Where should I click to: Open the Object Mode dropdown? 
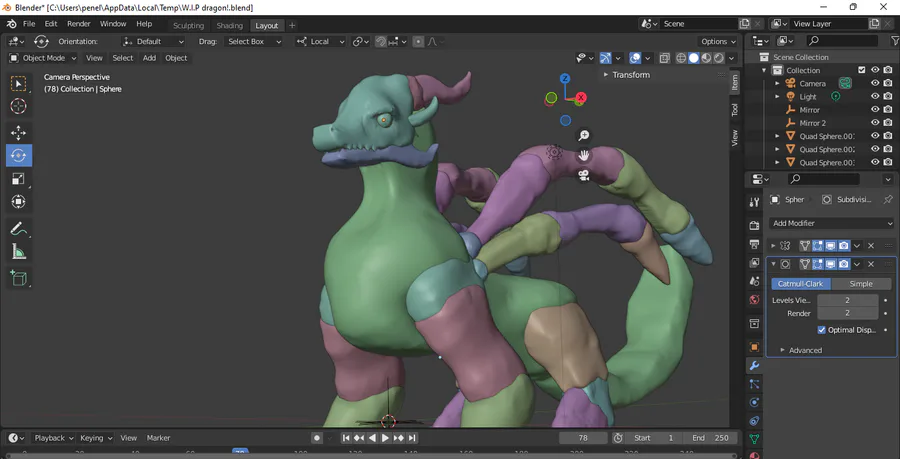(x=42, y=58)
